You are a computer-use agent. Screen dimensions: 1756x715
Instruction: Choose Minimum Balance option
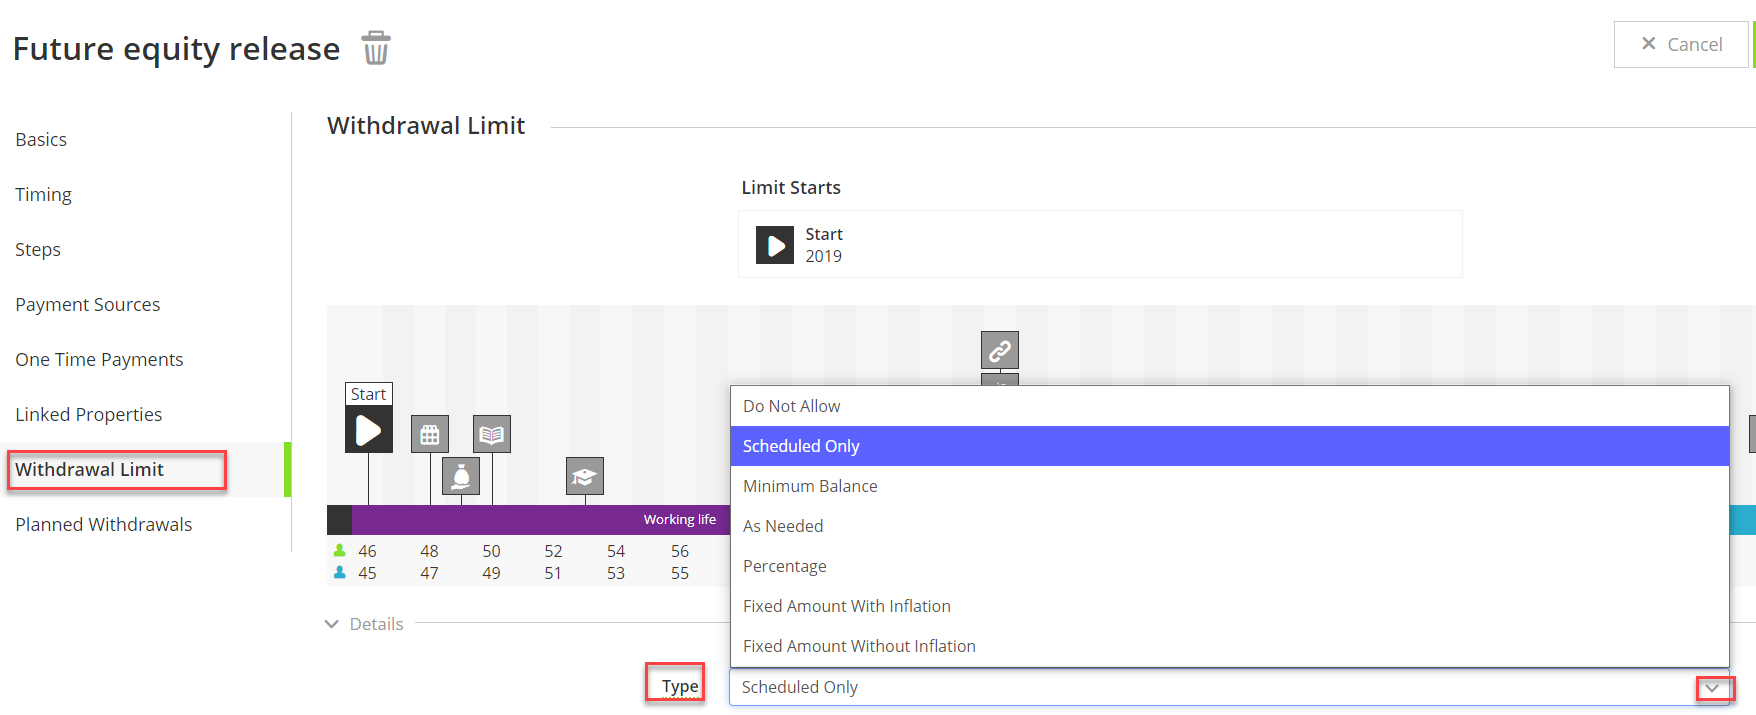tap(1229, 486)
